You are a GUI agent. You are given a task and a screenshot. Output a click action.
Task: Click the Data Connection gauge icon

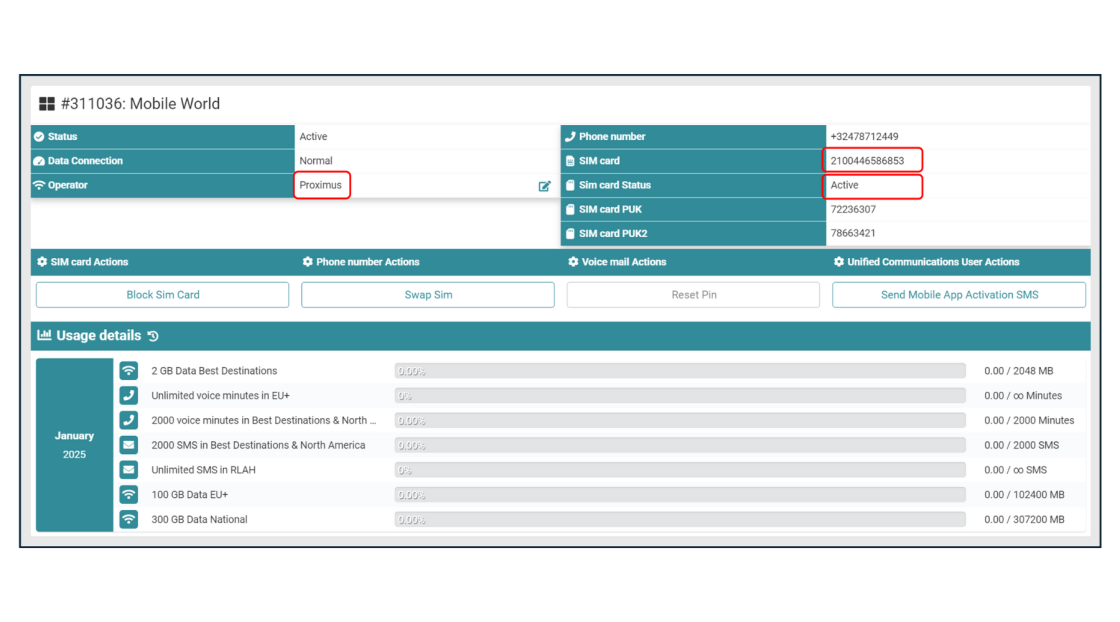click(39, 161)
